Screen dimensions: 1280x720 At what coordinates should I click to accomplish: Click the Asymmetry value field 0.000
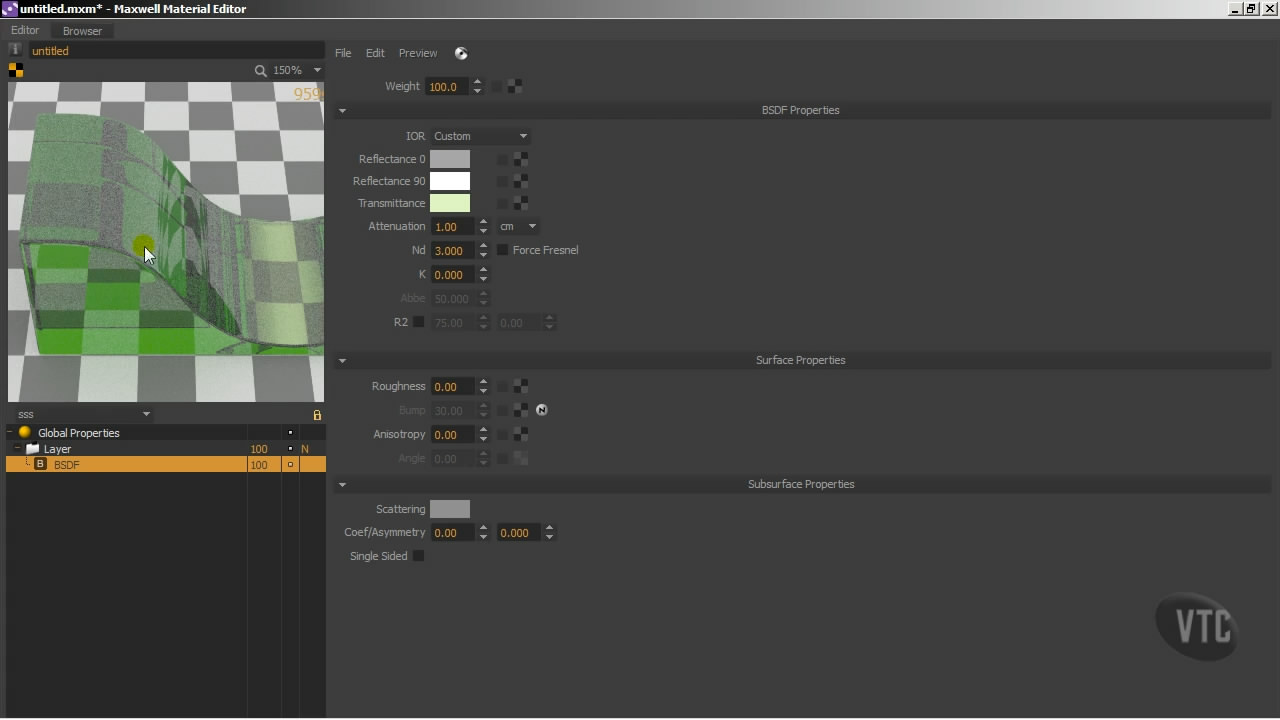(x=520, y=533)
